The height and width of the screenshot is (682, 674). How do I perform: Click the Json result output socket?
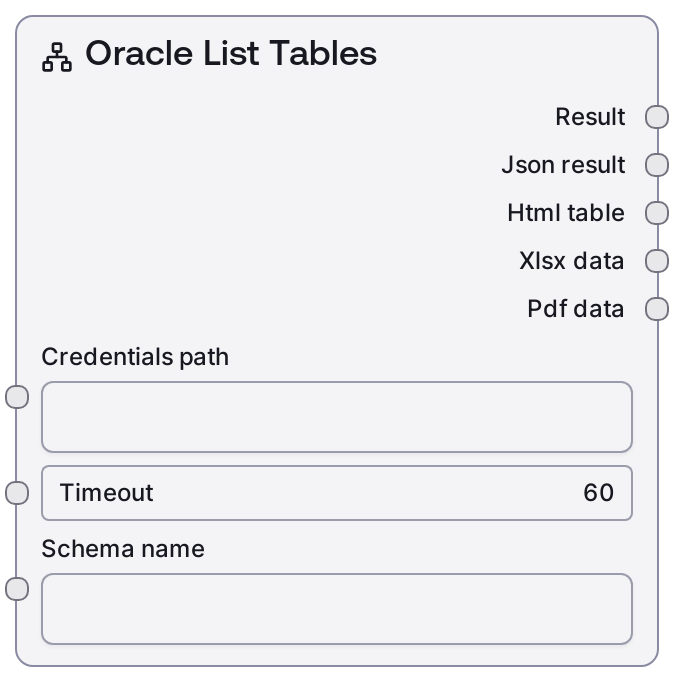[656, 165]
